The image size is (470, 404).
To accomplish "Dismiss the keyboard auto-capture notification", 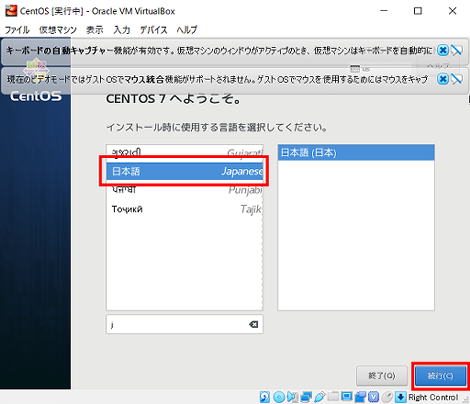I will point(443,50).
